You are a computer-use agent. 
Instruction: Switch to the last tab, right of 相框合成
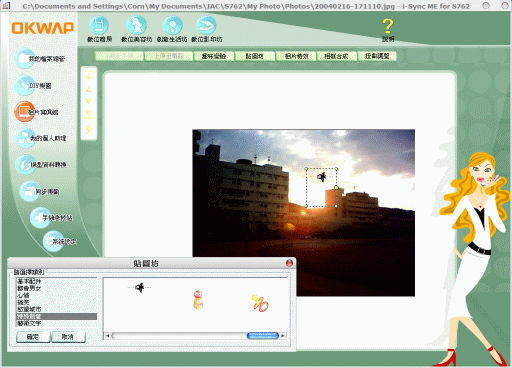click(377, 56)
